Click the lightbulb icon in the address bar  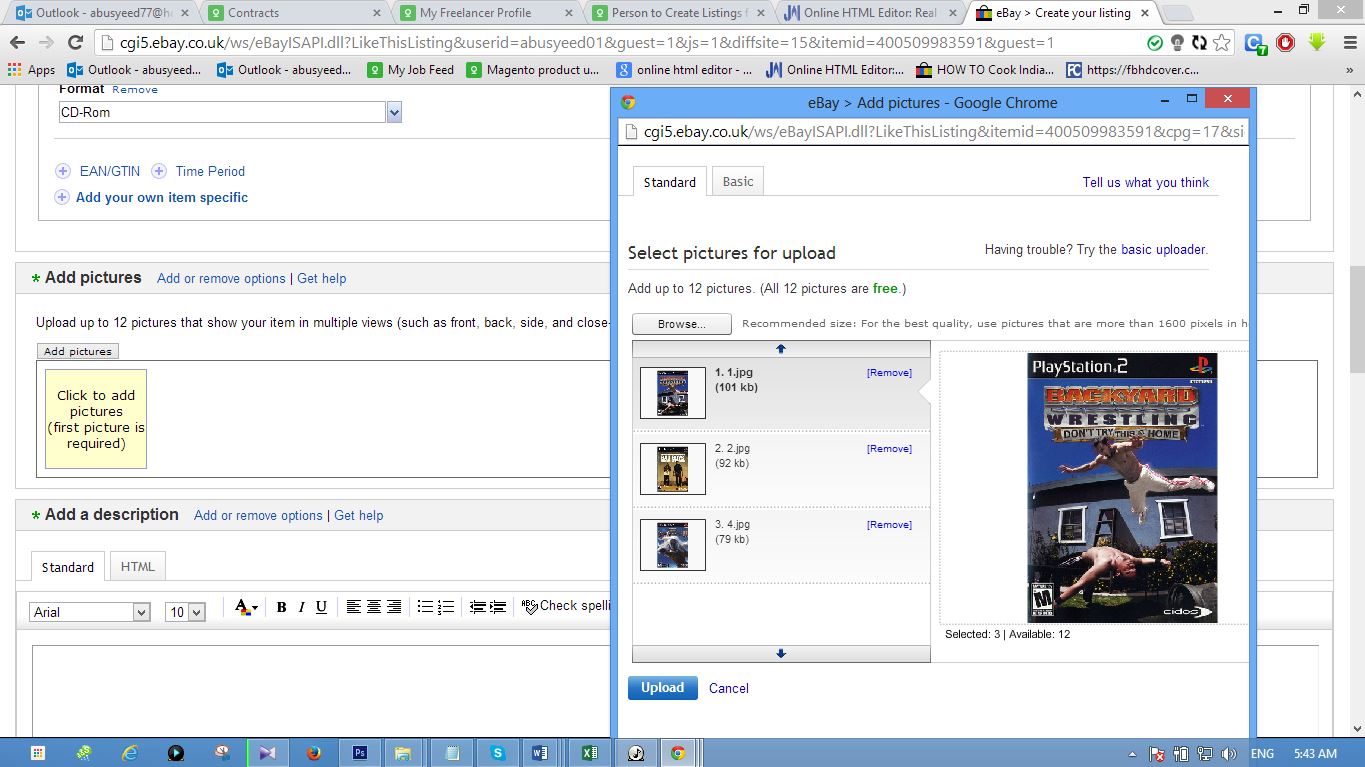1177,43
